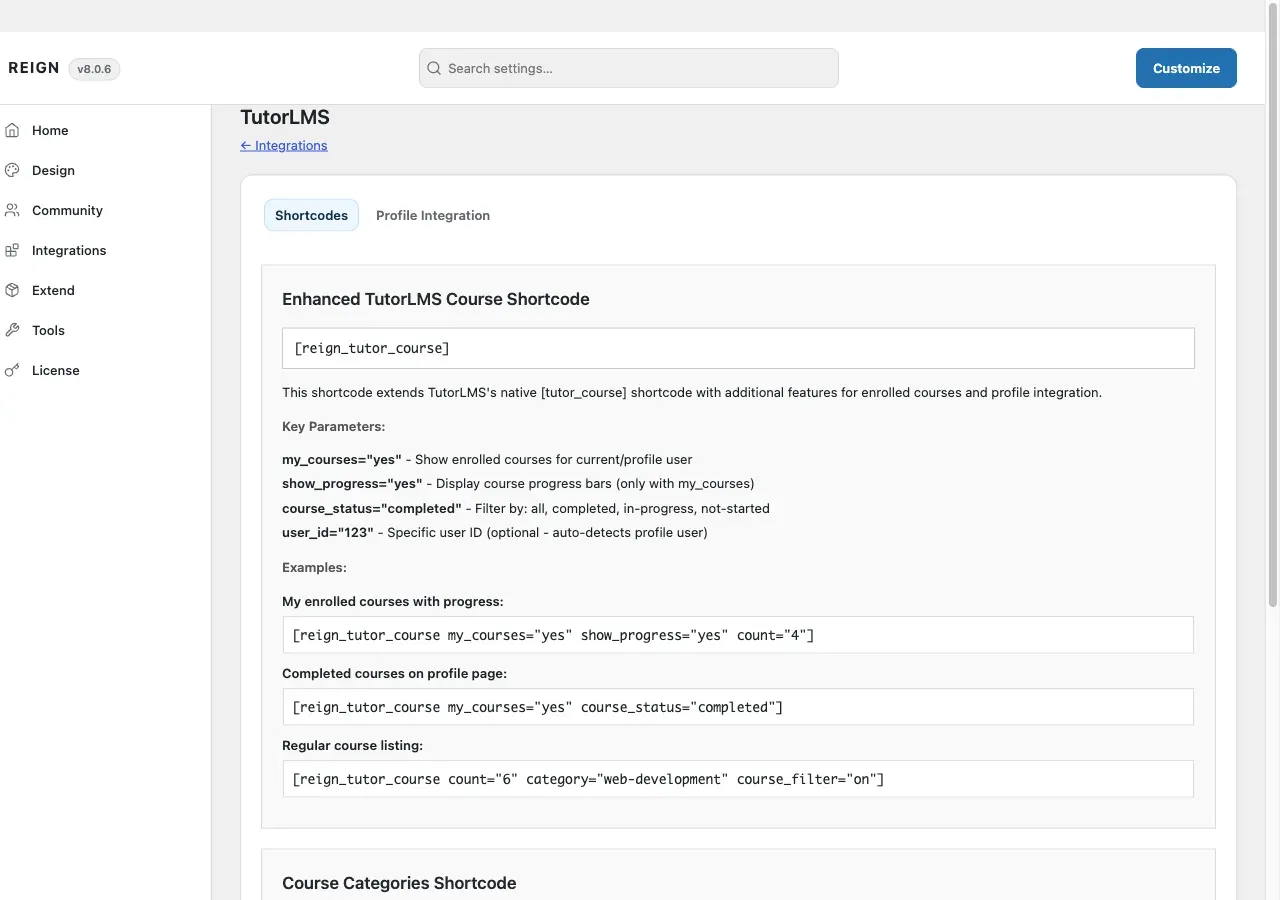Click the Integrations blocks icon

click(x=12, y=250)
